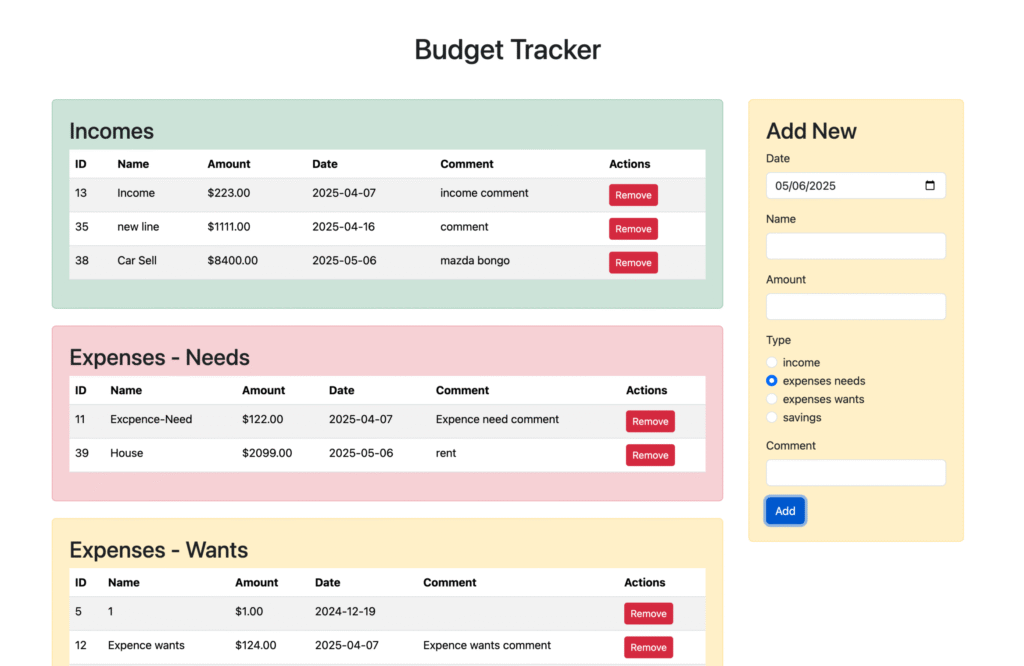Click the Amount column header in Incomes
Viewport: 1024px width, 666px height.
[229, 164]
